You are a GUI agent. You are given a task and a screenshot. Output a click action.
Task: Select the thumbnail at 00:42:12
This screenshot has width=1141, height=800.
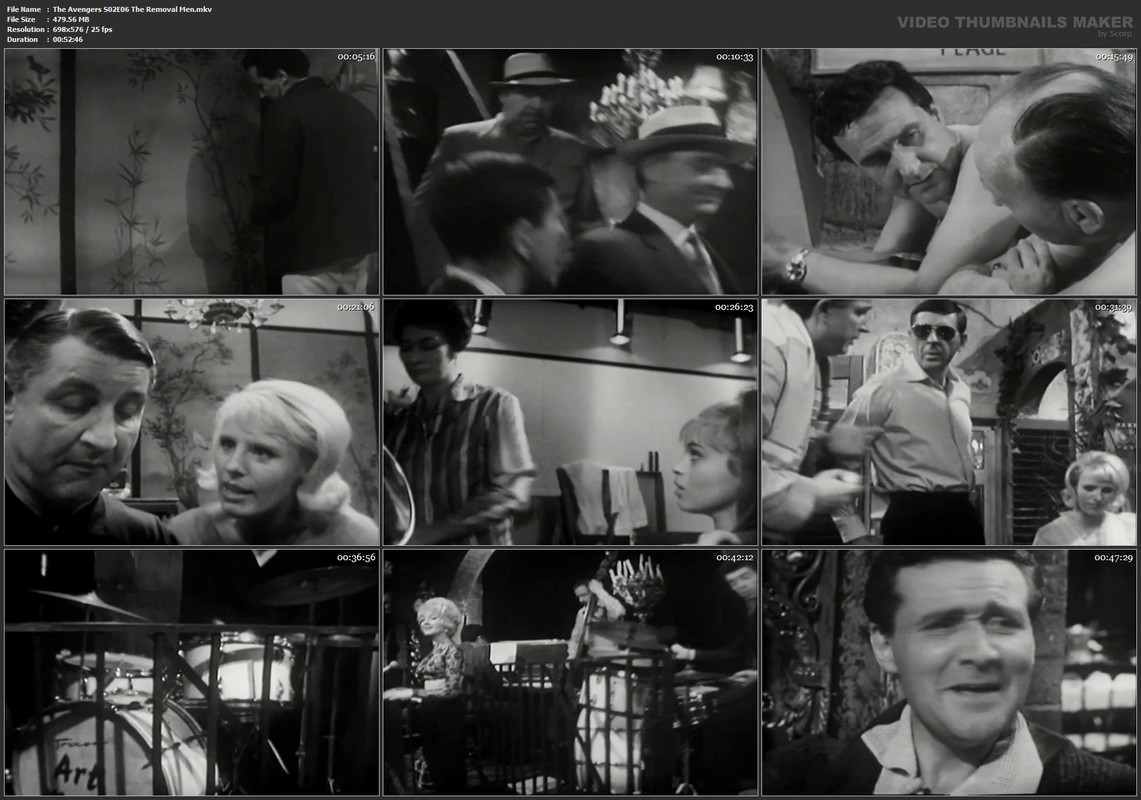point(570,673)
